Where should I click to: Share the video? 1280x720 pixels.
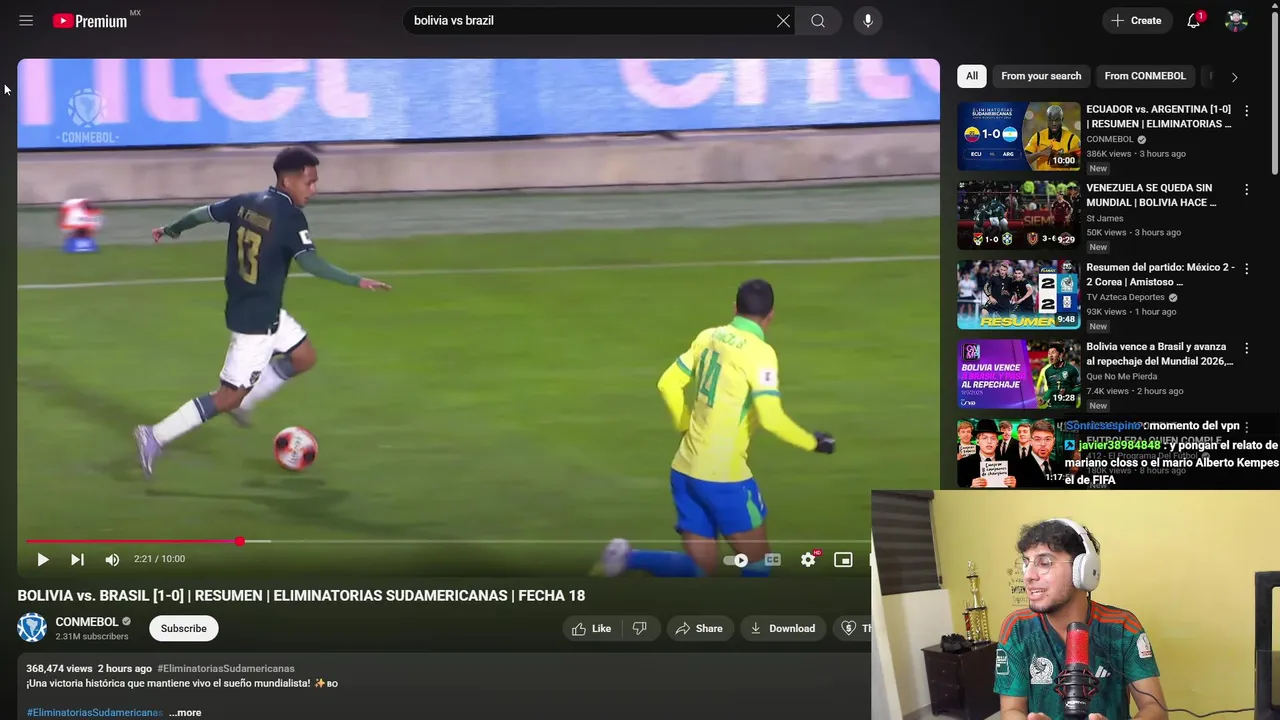(x=699, y=629)
